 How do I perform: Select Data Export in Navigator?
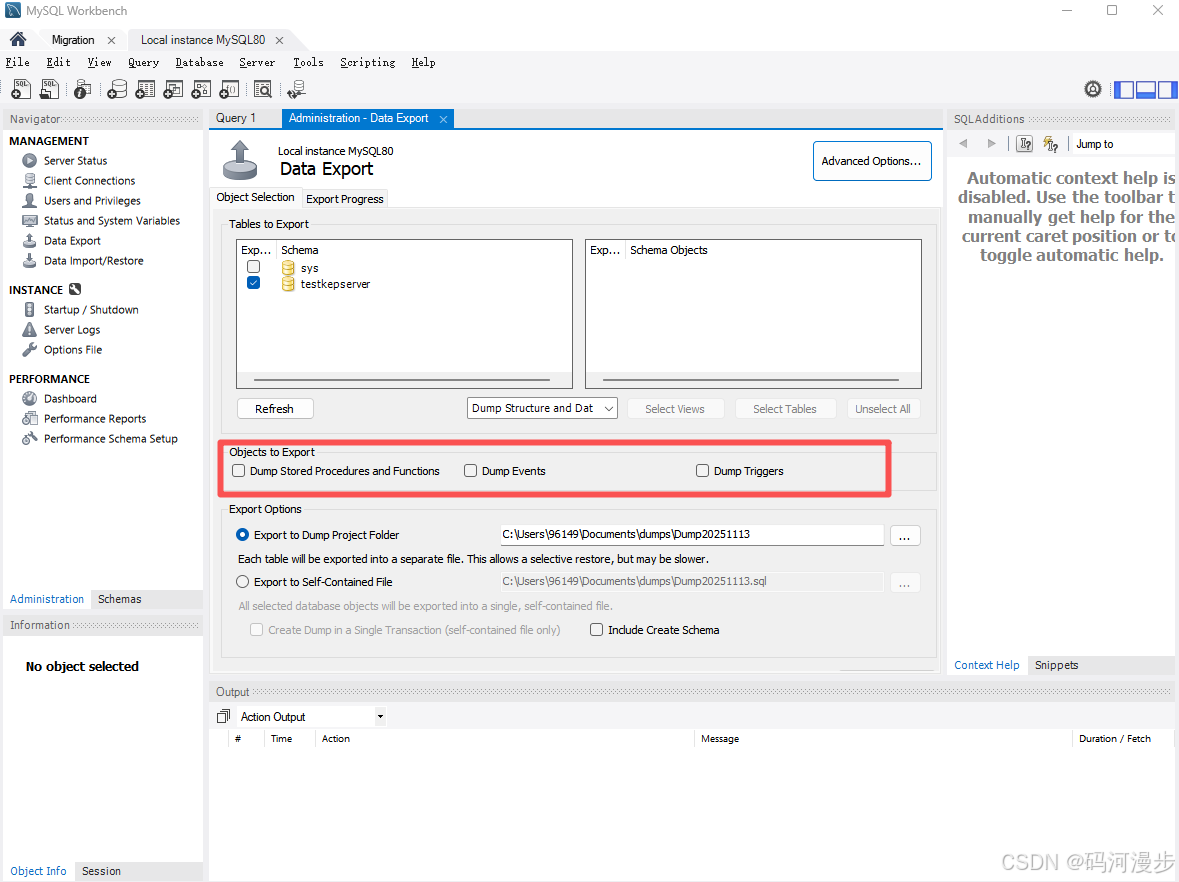(x=72, y=241)
